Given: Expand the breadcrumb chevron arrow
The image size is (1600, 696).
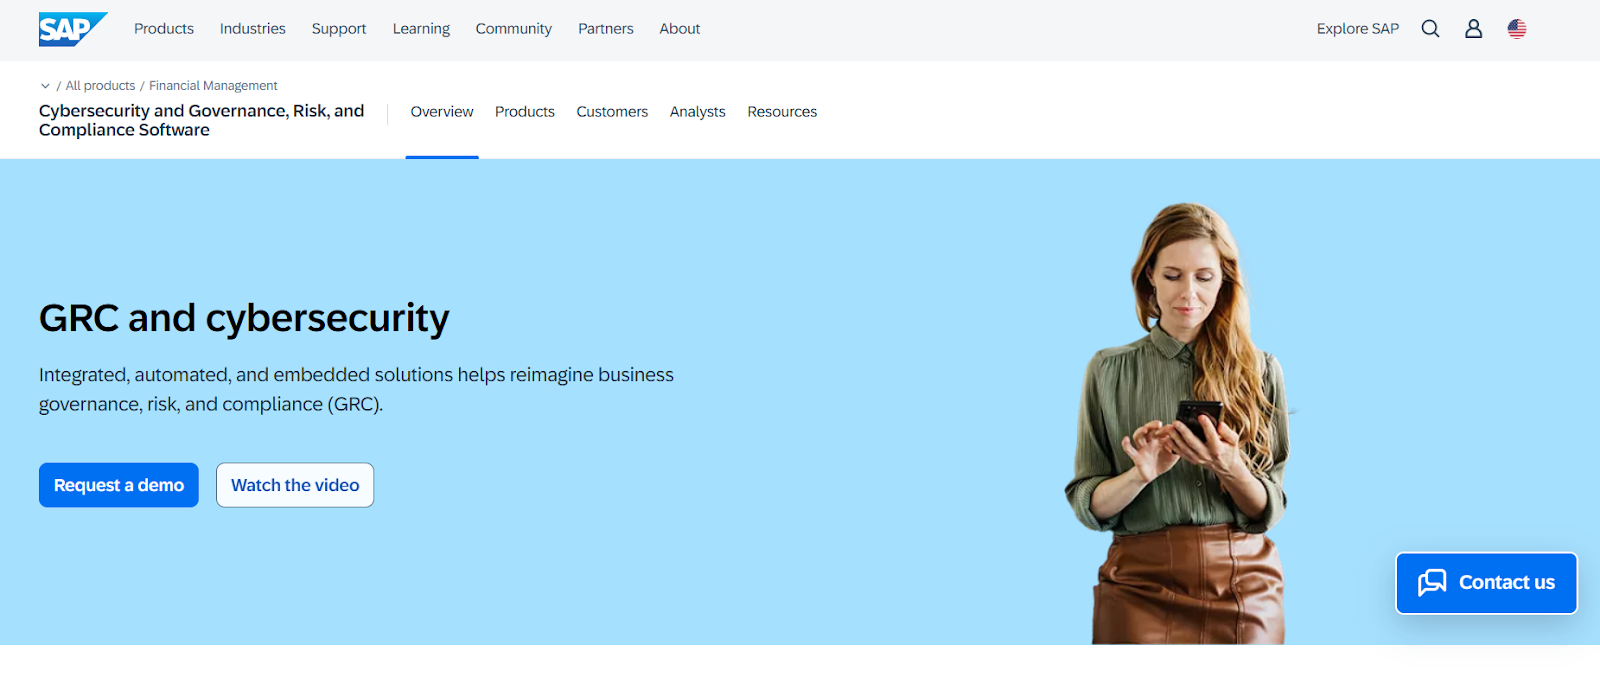Looking at the screenshot, I should [x=45, y=86].
